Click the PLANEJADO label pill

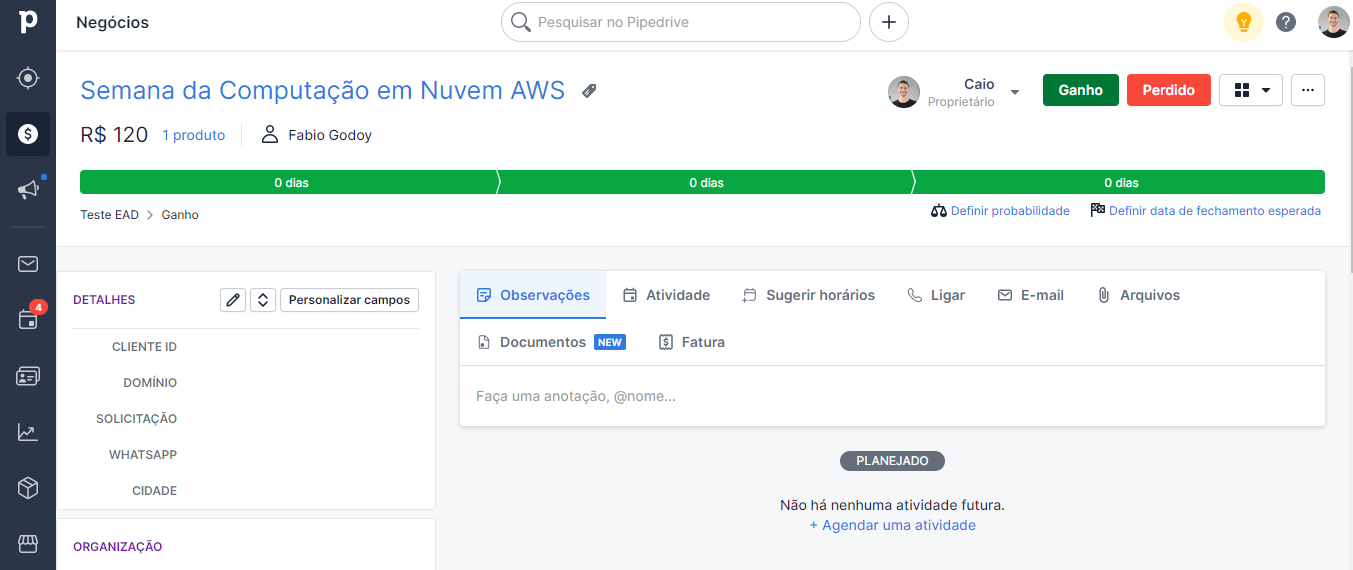click(x=892, y=461)
